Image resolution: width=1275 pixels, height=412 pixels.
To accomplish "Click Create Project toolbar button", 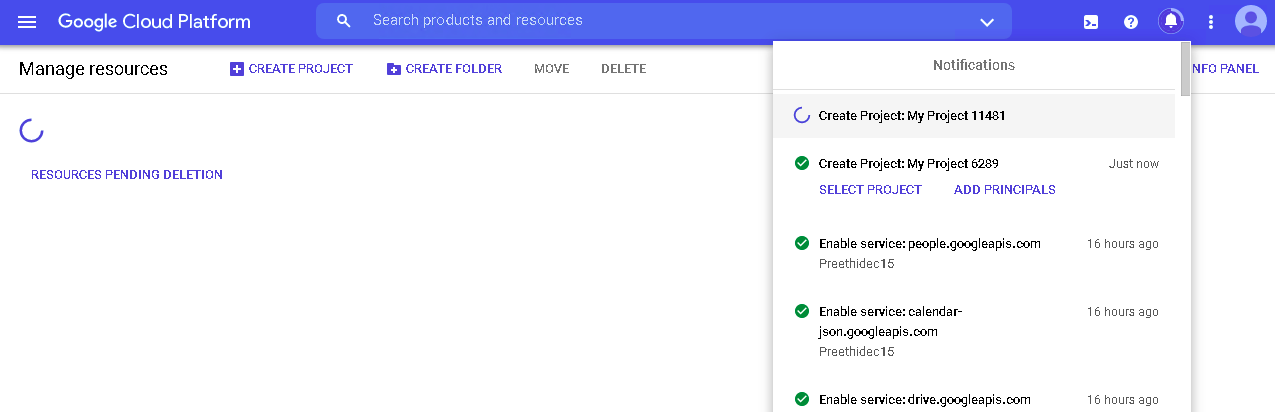I will [291, 69].
